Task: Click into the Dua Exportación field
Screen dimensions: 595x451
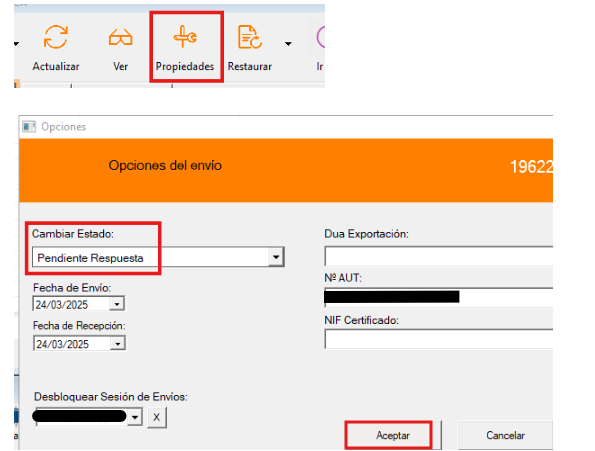Action: coord(439,256)
